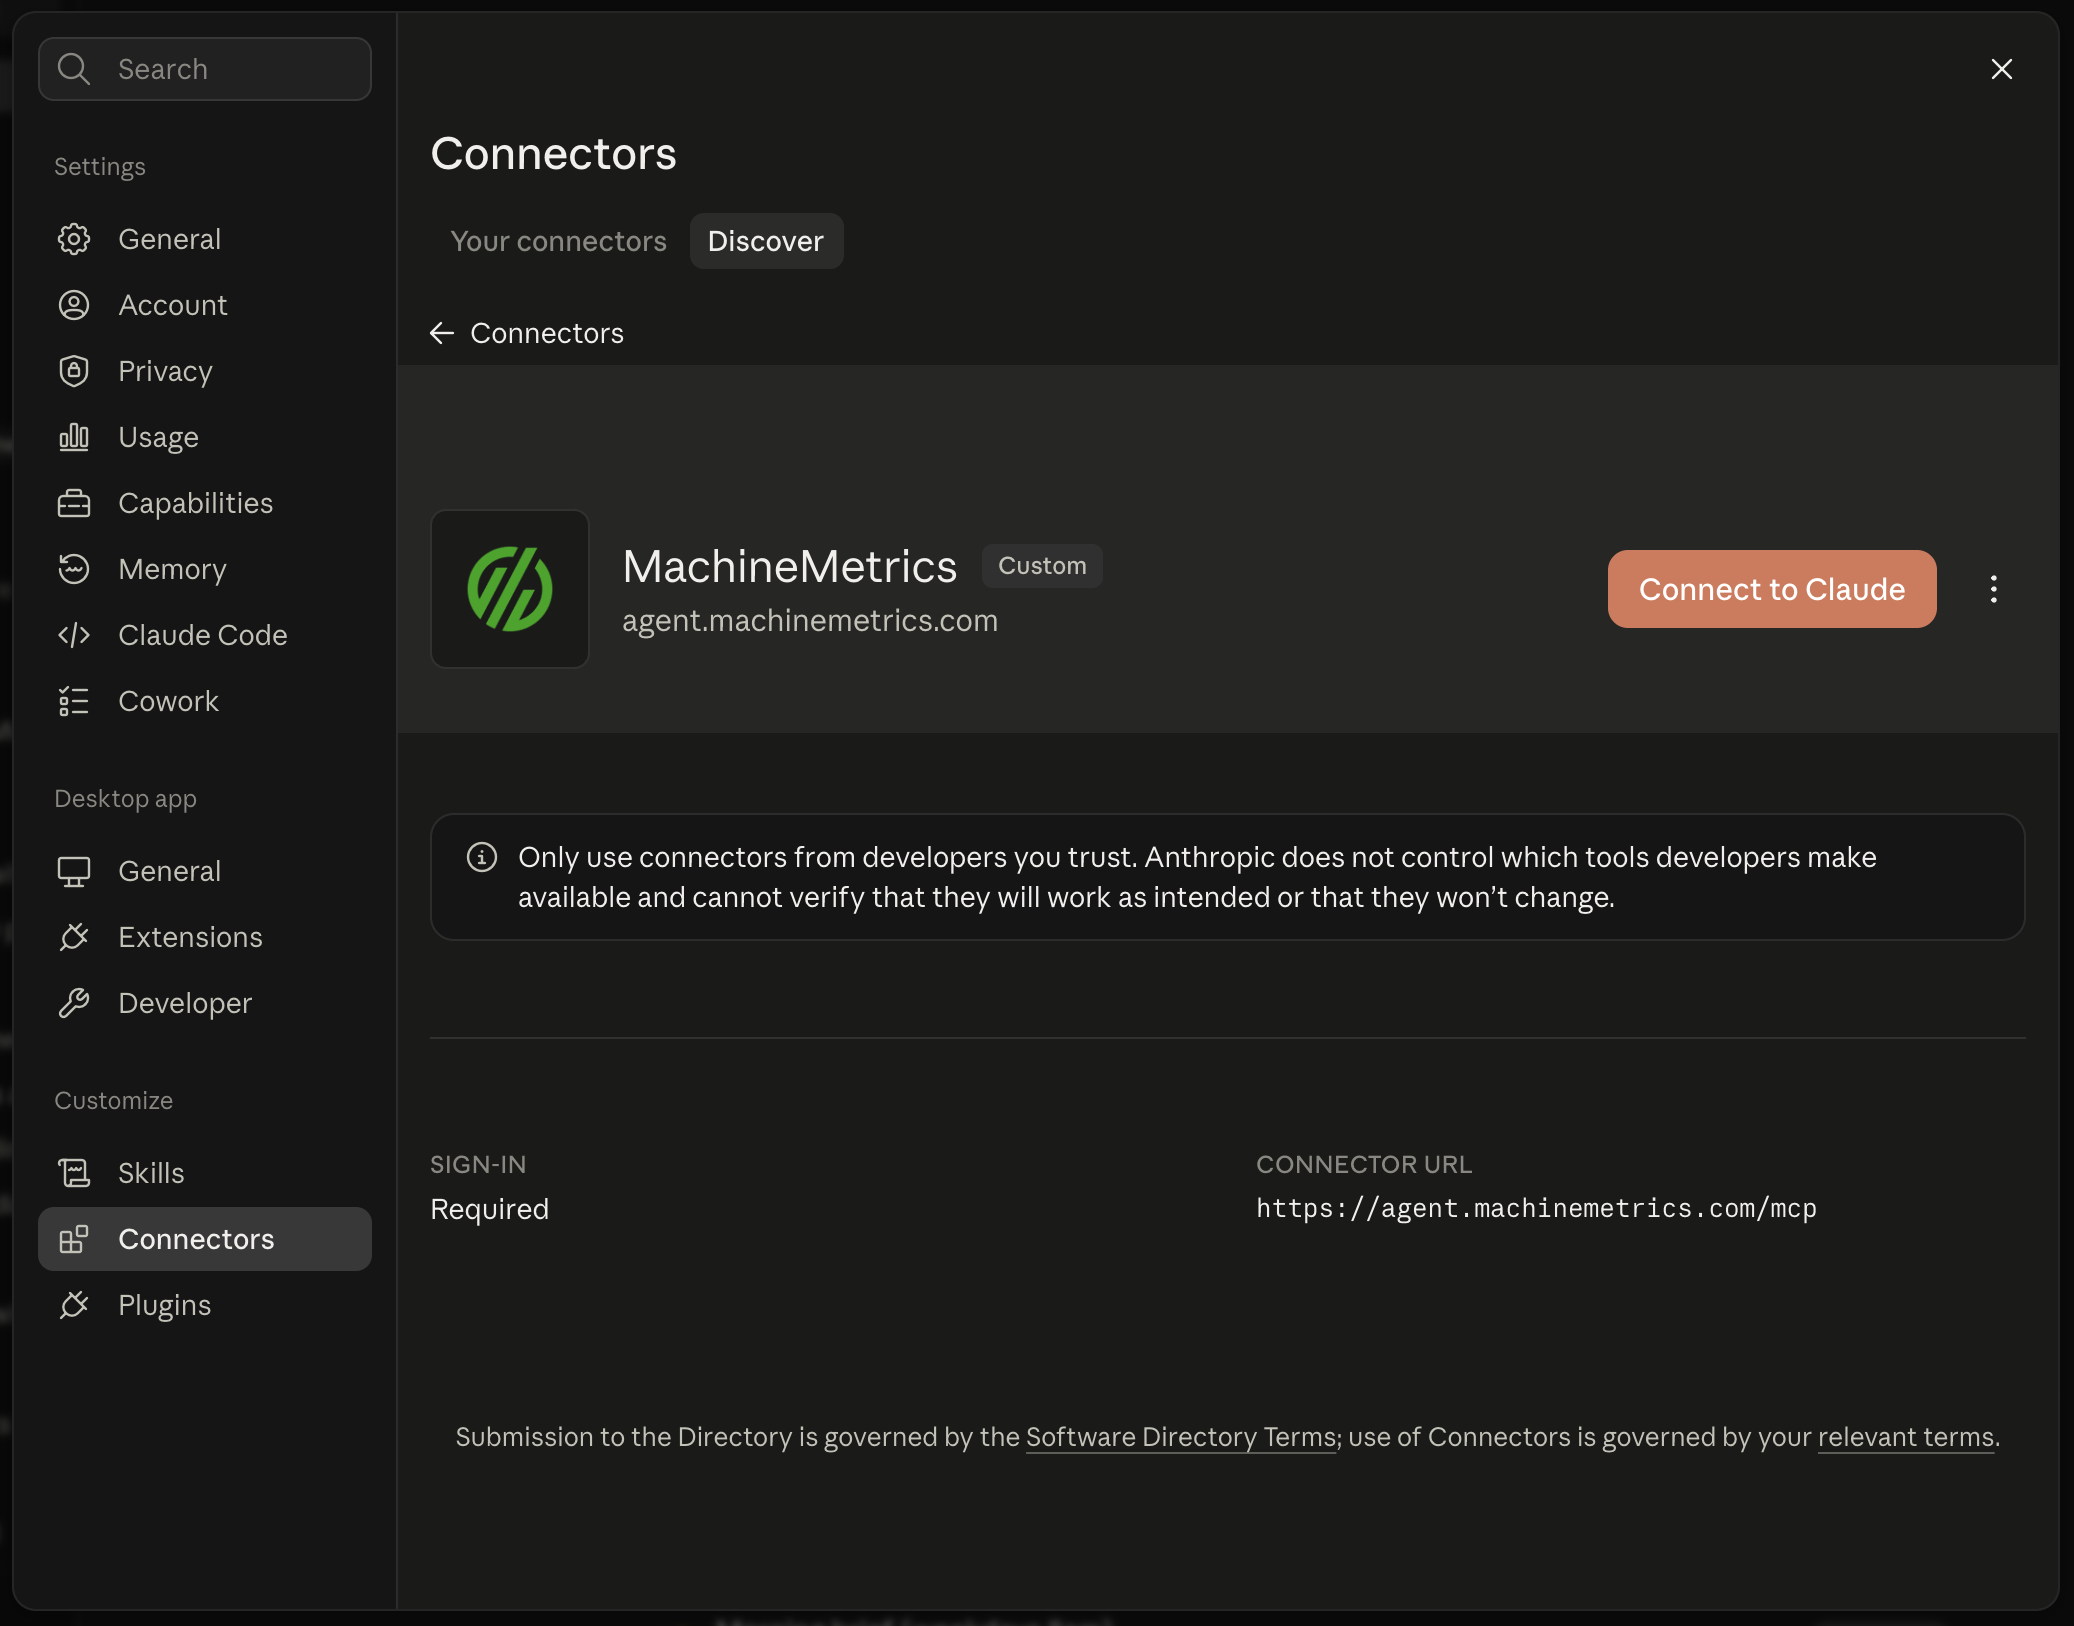
Task: Click the Usage bar chart icon
Action: 74,437
